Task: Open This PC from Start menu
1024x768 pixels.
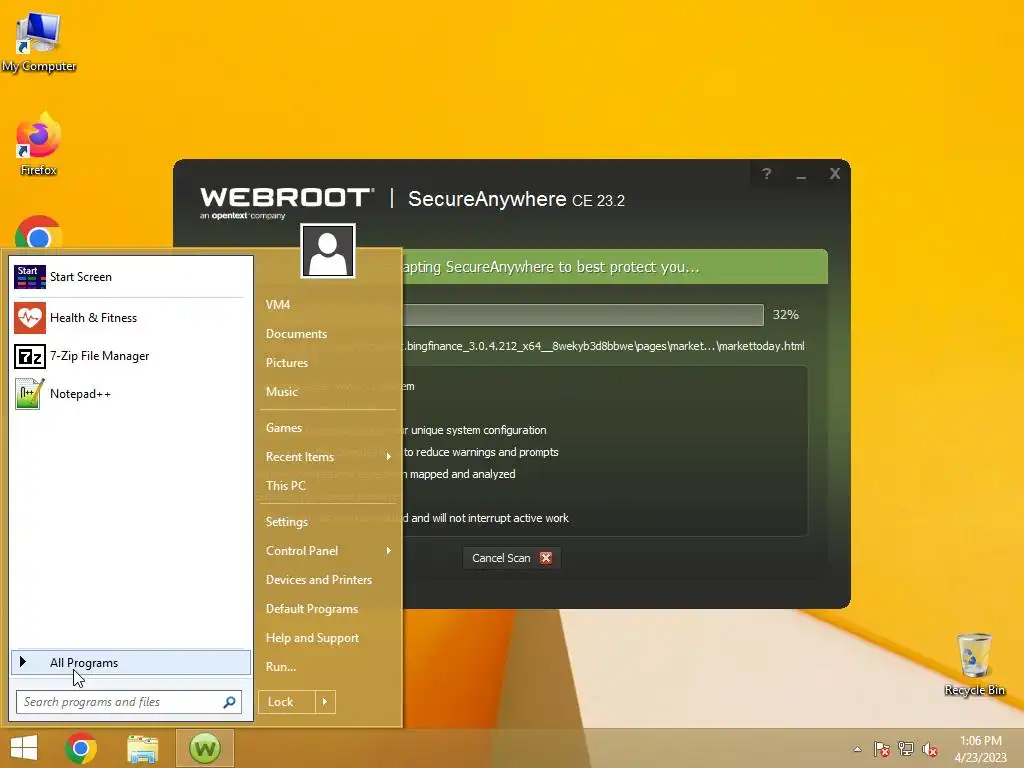Action: click(286, 485)
